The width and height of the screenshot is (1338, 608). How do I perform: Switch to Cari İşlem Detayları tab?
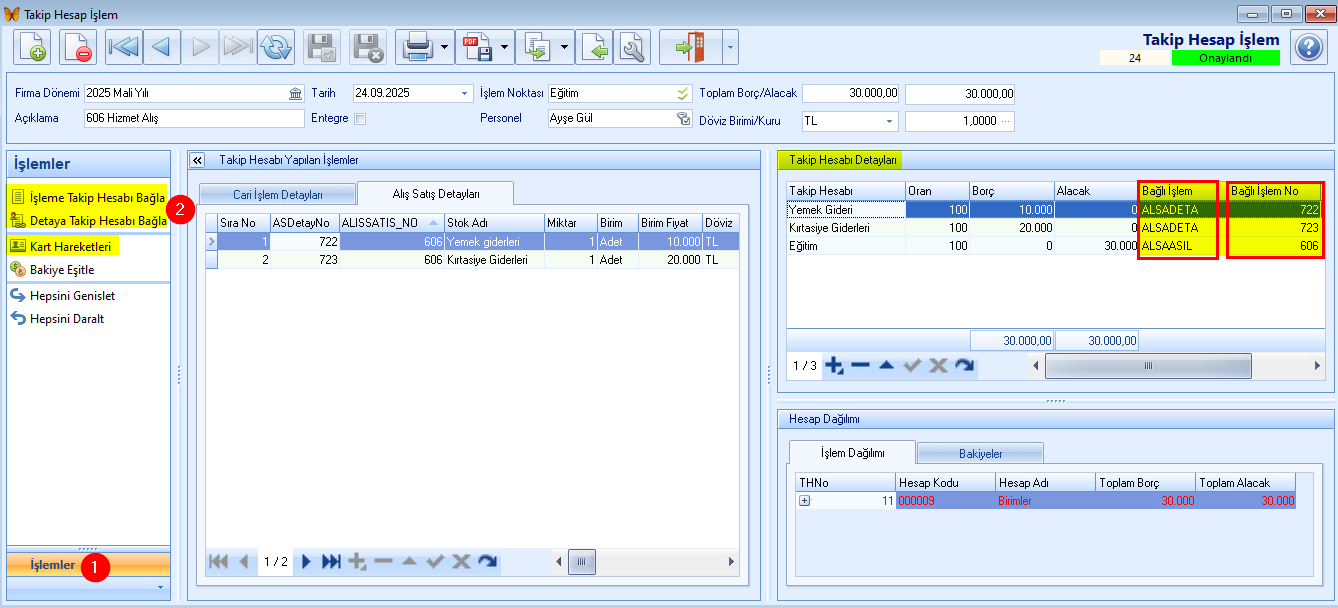pyautogui.click(x=277, y=194)
